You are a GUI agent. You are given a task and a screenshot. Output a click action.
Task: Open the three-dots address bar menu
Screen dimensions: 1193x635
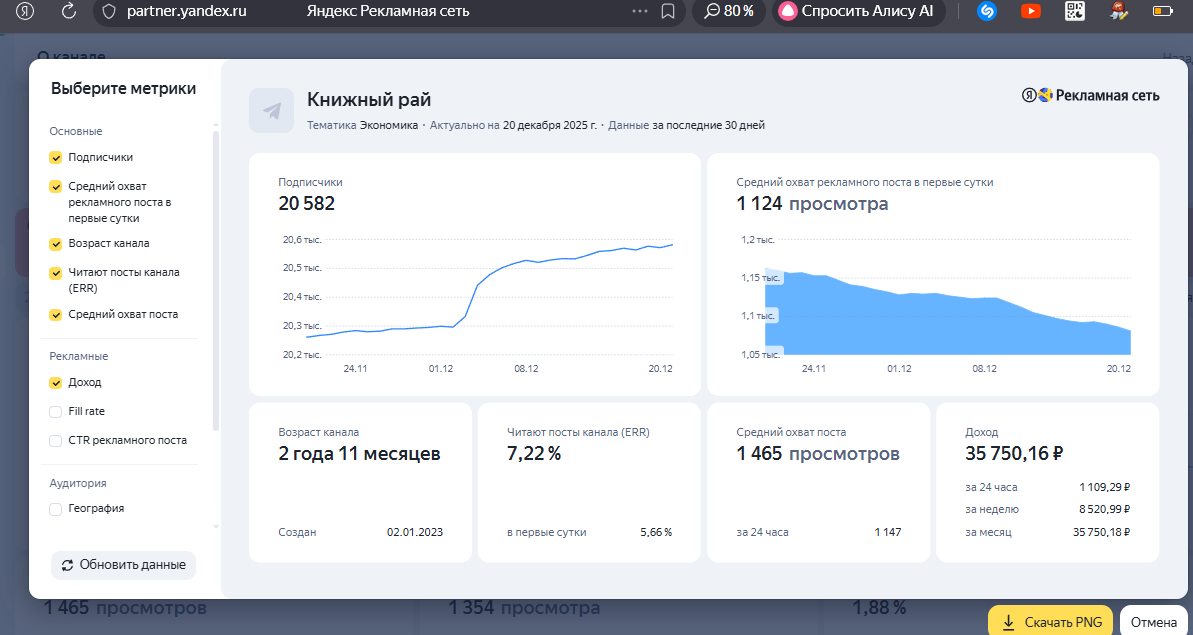click(640, 12)
